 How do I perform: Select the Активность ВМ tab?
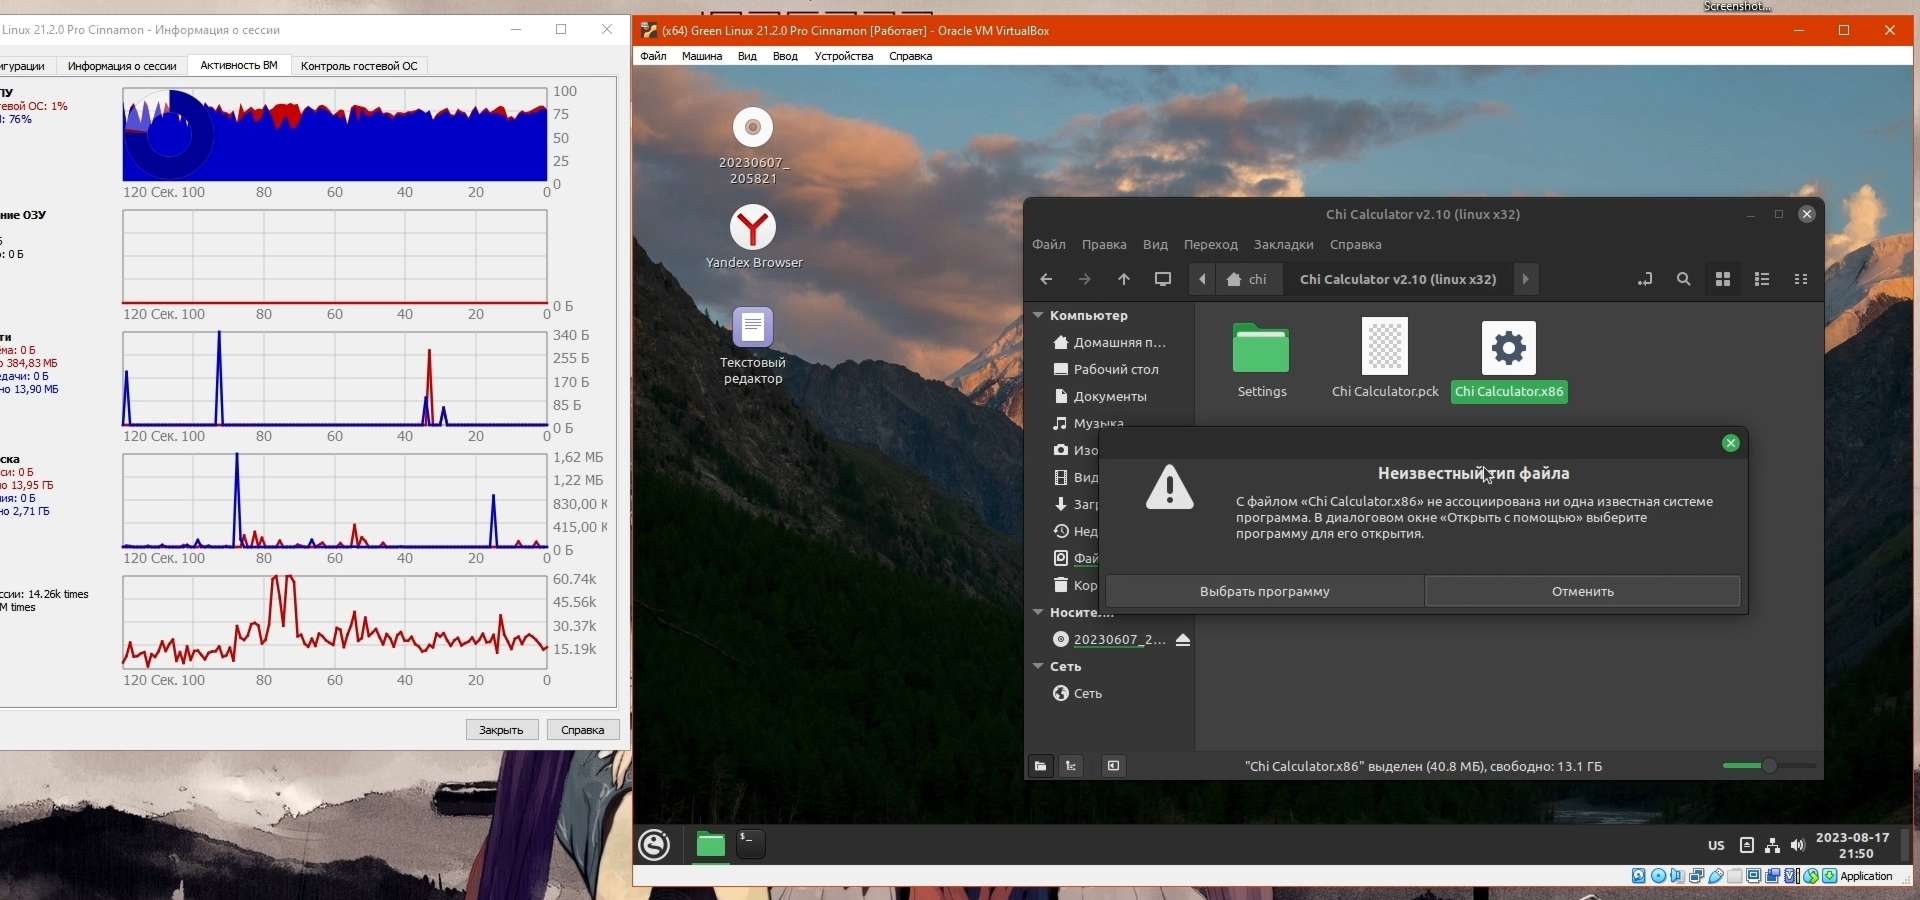click(239, 65)
